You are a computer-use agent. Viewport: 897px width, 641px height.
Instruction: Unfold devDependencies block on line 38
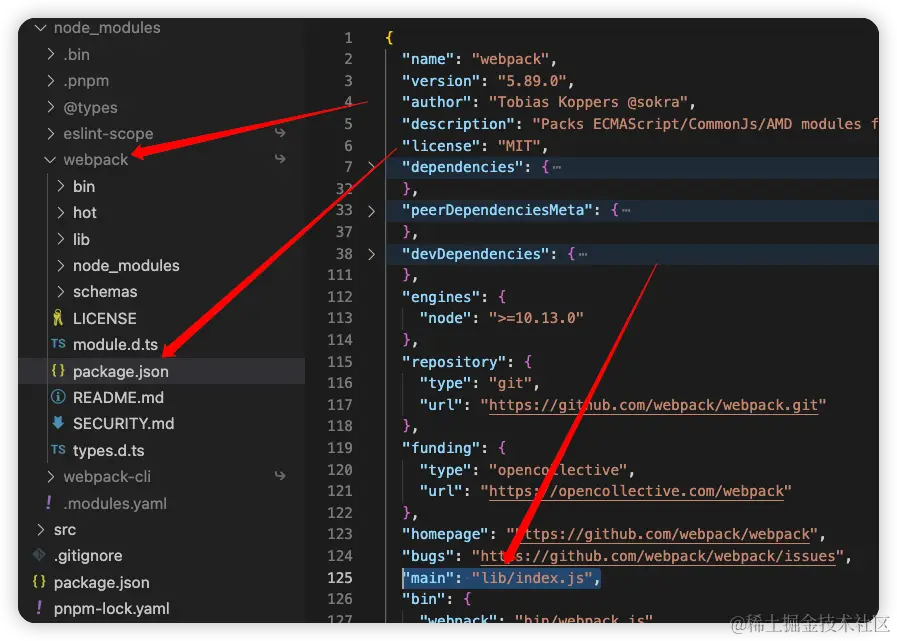[371, 254]
